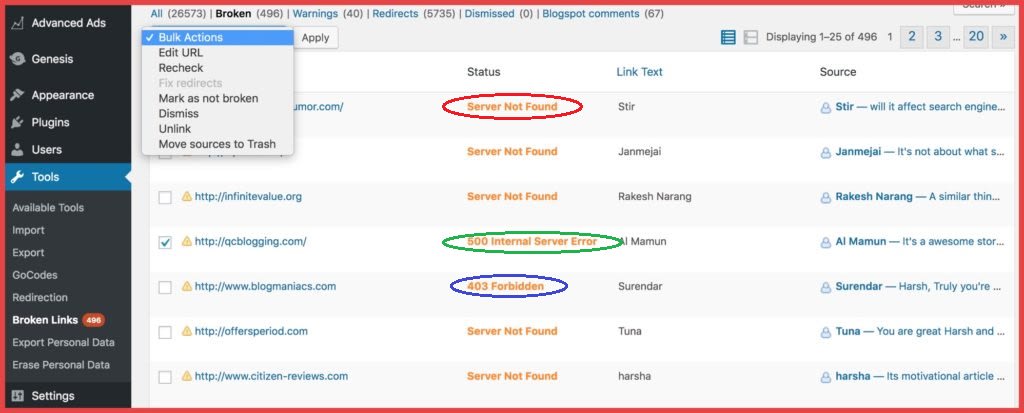Click the Users person icon
This screenshot has width=1024, height=413.
click(x=18, y=150)
